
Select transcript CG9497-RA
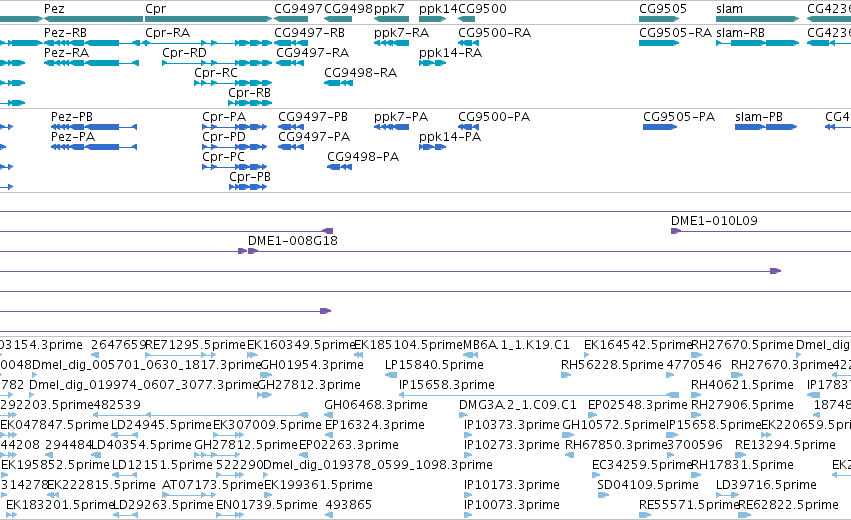pos(290,63)
